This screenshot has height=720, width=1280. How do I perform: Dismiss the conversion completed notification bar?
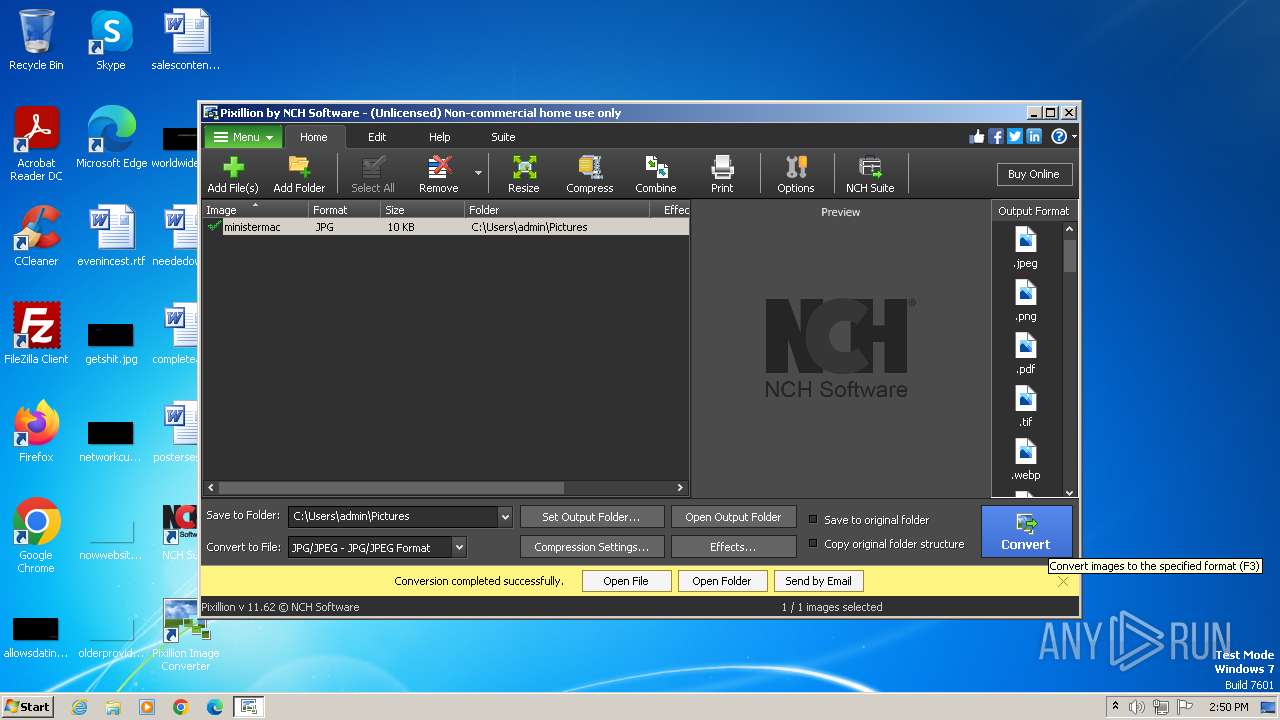1063,582
